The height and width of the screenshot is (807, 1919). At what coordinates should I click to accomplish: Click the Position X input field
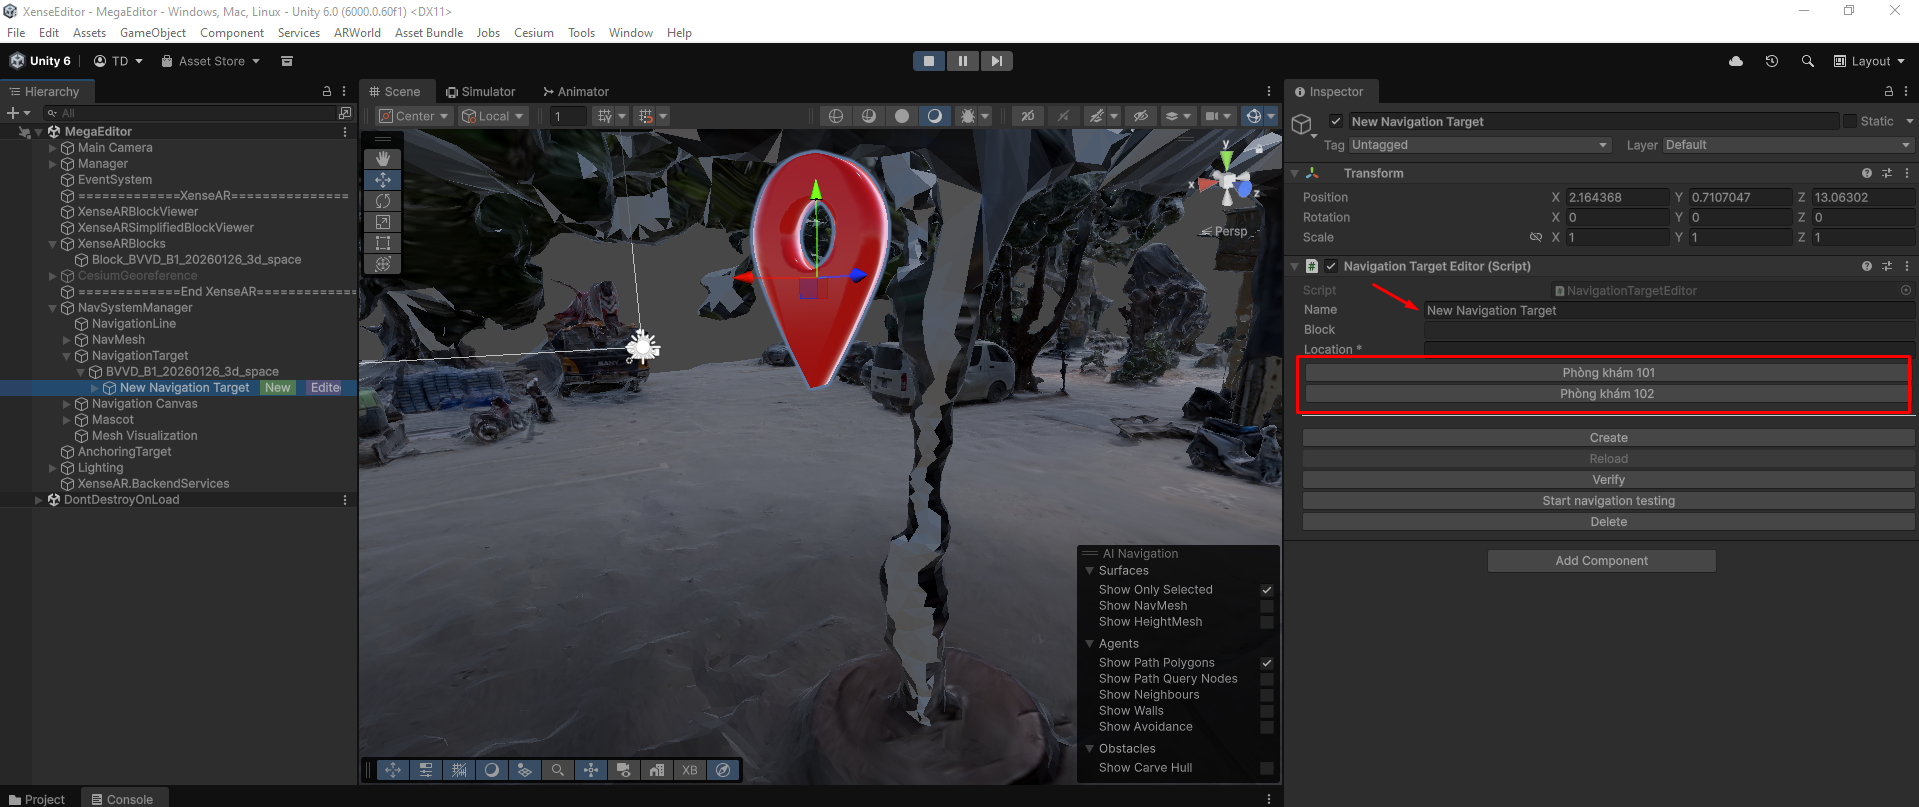click(1615, 198)
